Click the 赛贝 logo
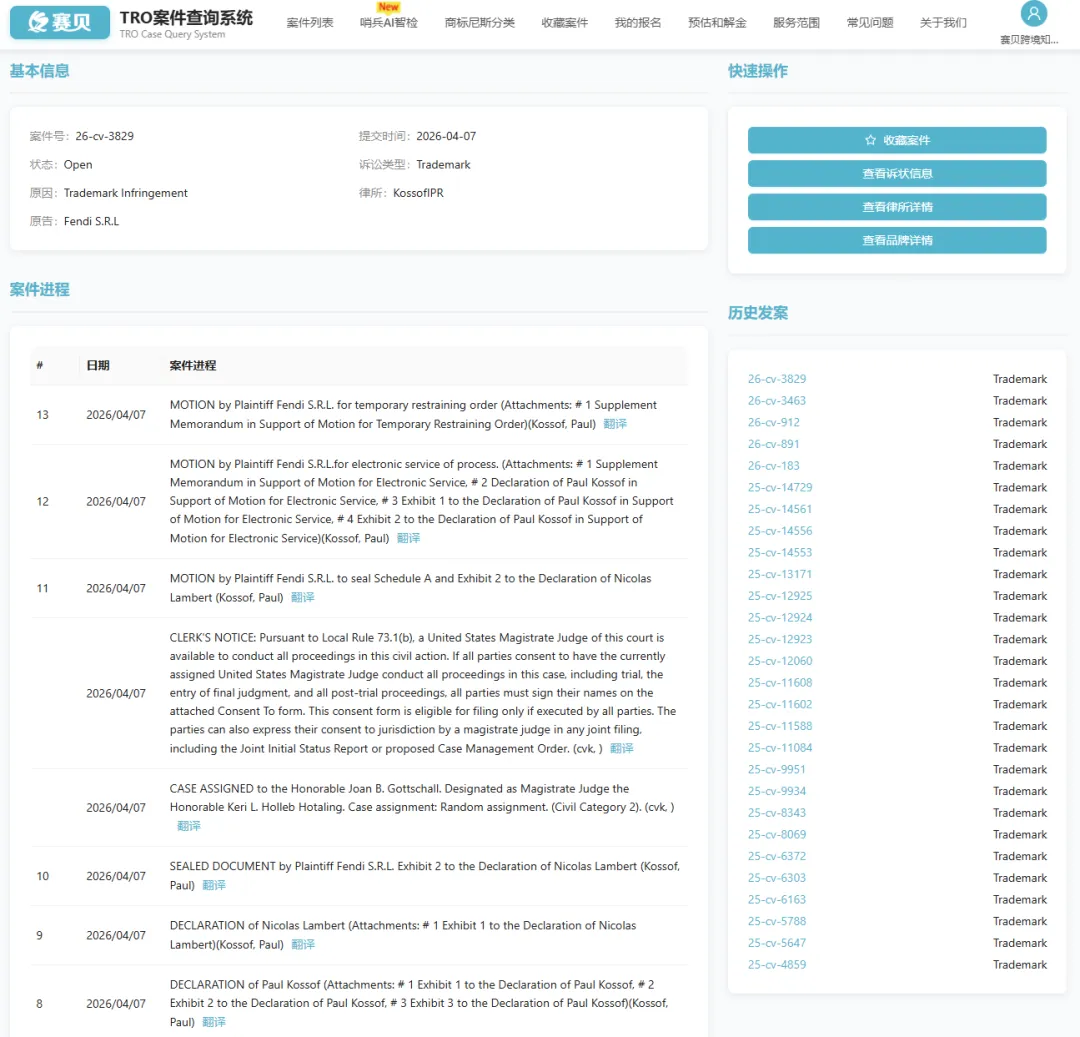The height and width of the screenshot is (1037, 1080). point(59,22)
